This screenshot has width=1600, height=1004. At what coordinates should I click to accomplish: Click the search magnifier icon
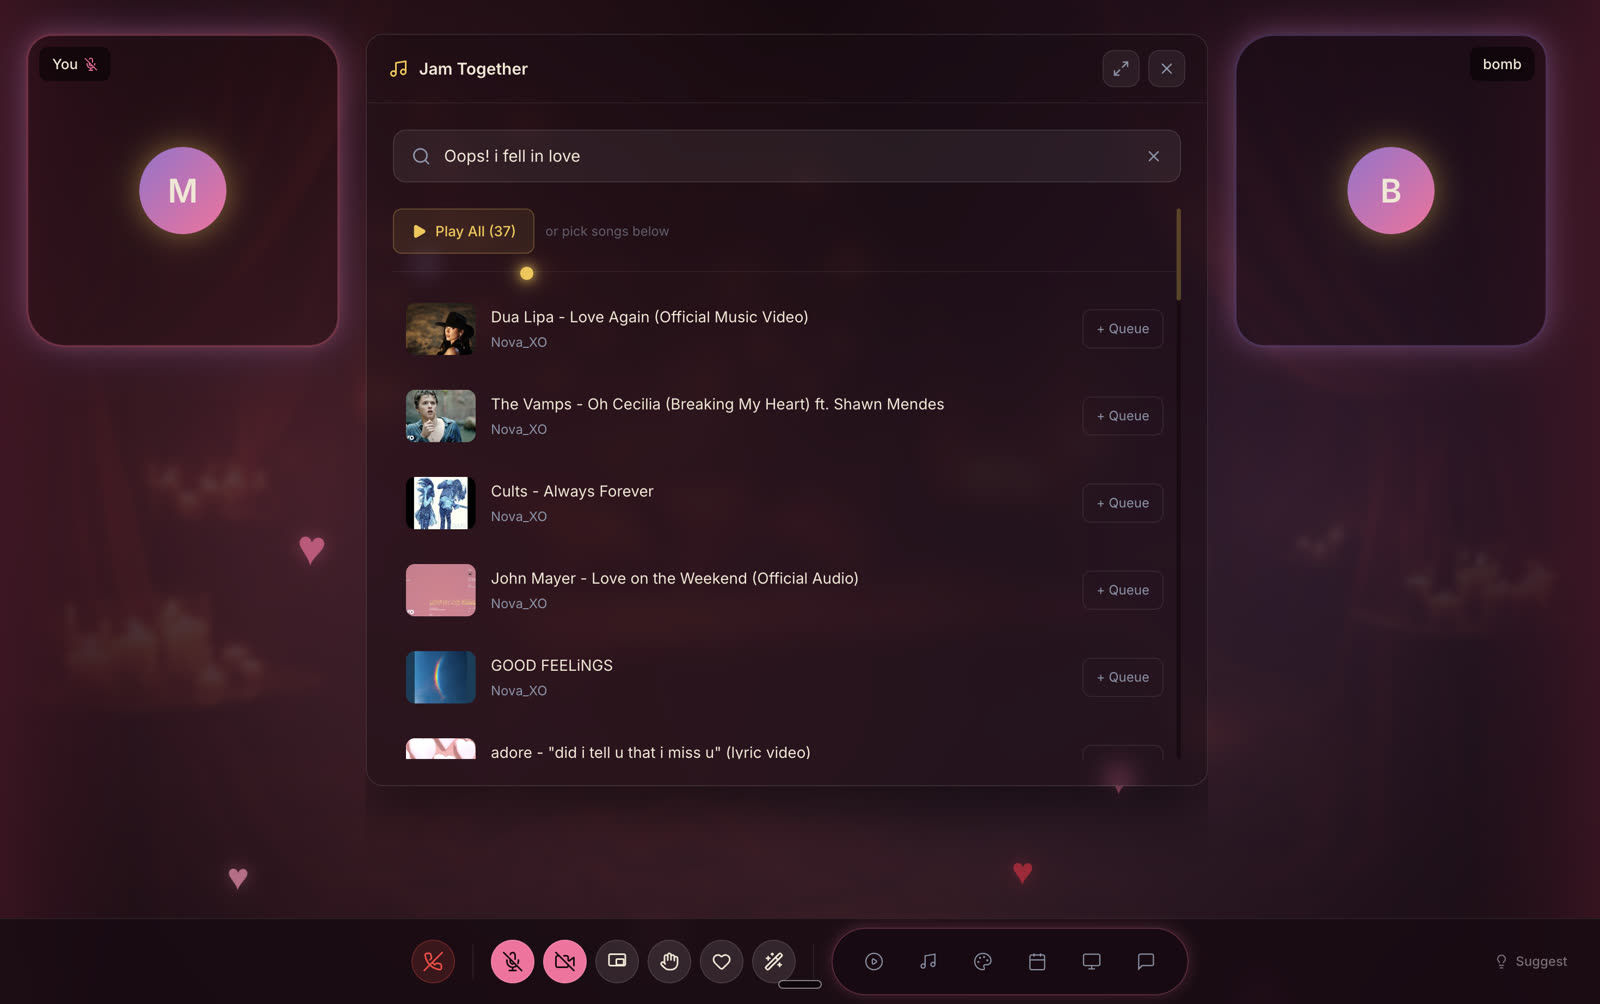click(421, 156)
